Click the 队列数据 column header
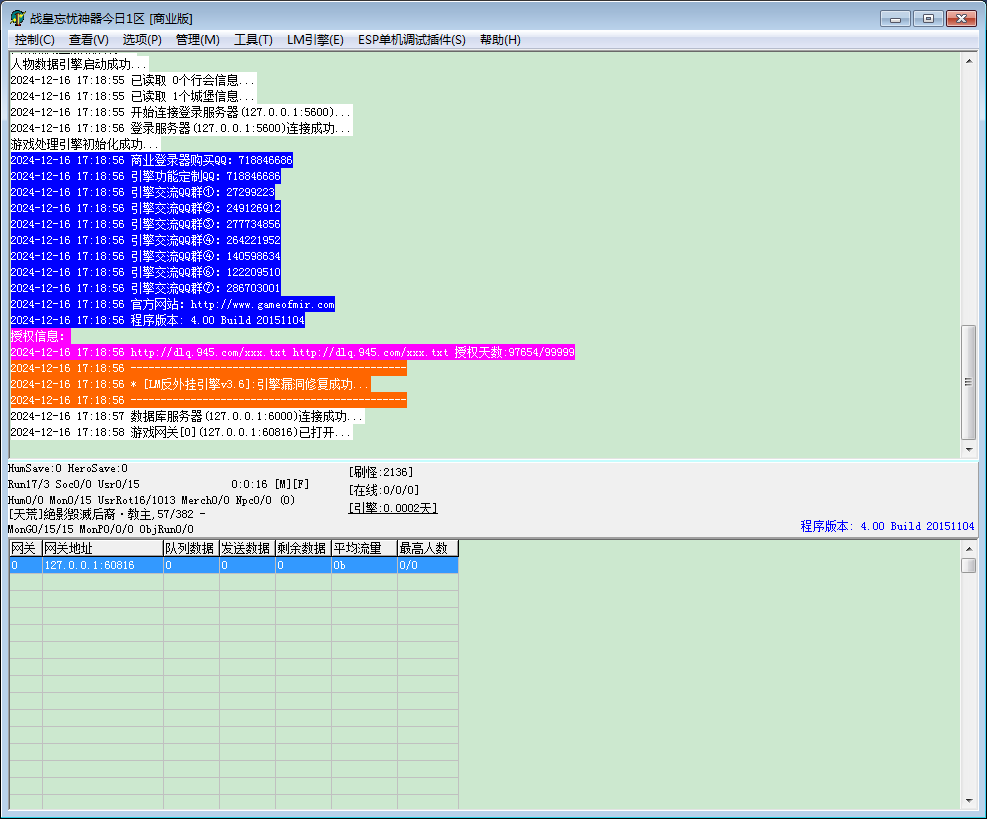Screen dimensions: 987x819 pyautogui.click(x=191, y=548)
